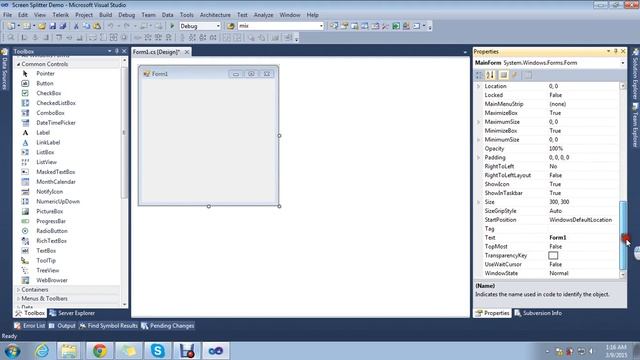Choose the Pointer tool in Toolbox
Viewport: 640px width, 360px height.
click(x=45, y=73)
